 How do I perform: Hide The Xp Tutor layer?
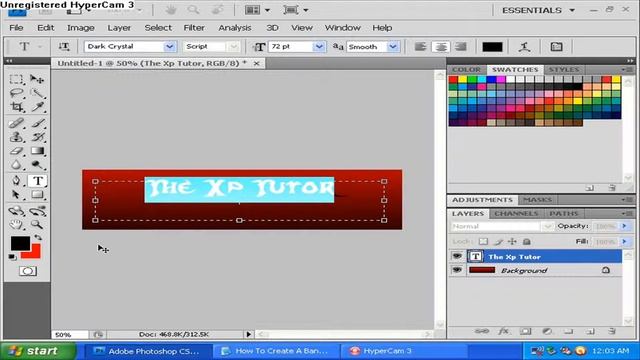[x=457, y=256]
